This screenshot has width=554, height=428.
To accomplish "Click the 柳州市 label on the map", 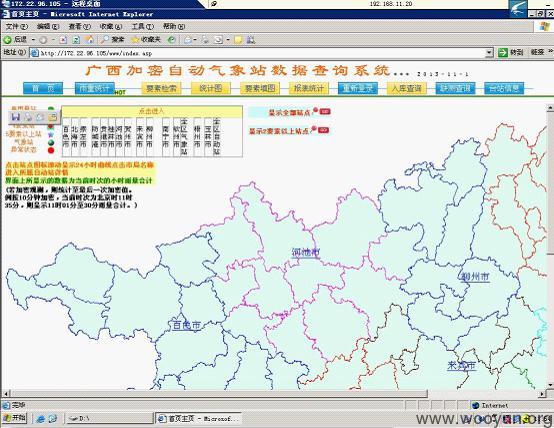I will click(475, 276).
